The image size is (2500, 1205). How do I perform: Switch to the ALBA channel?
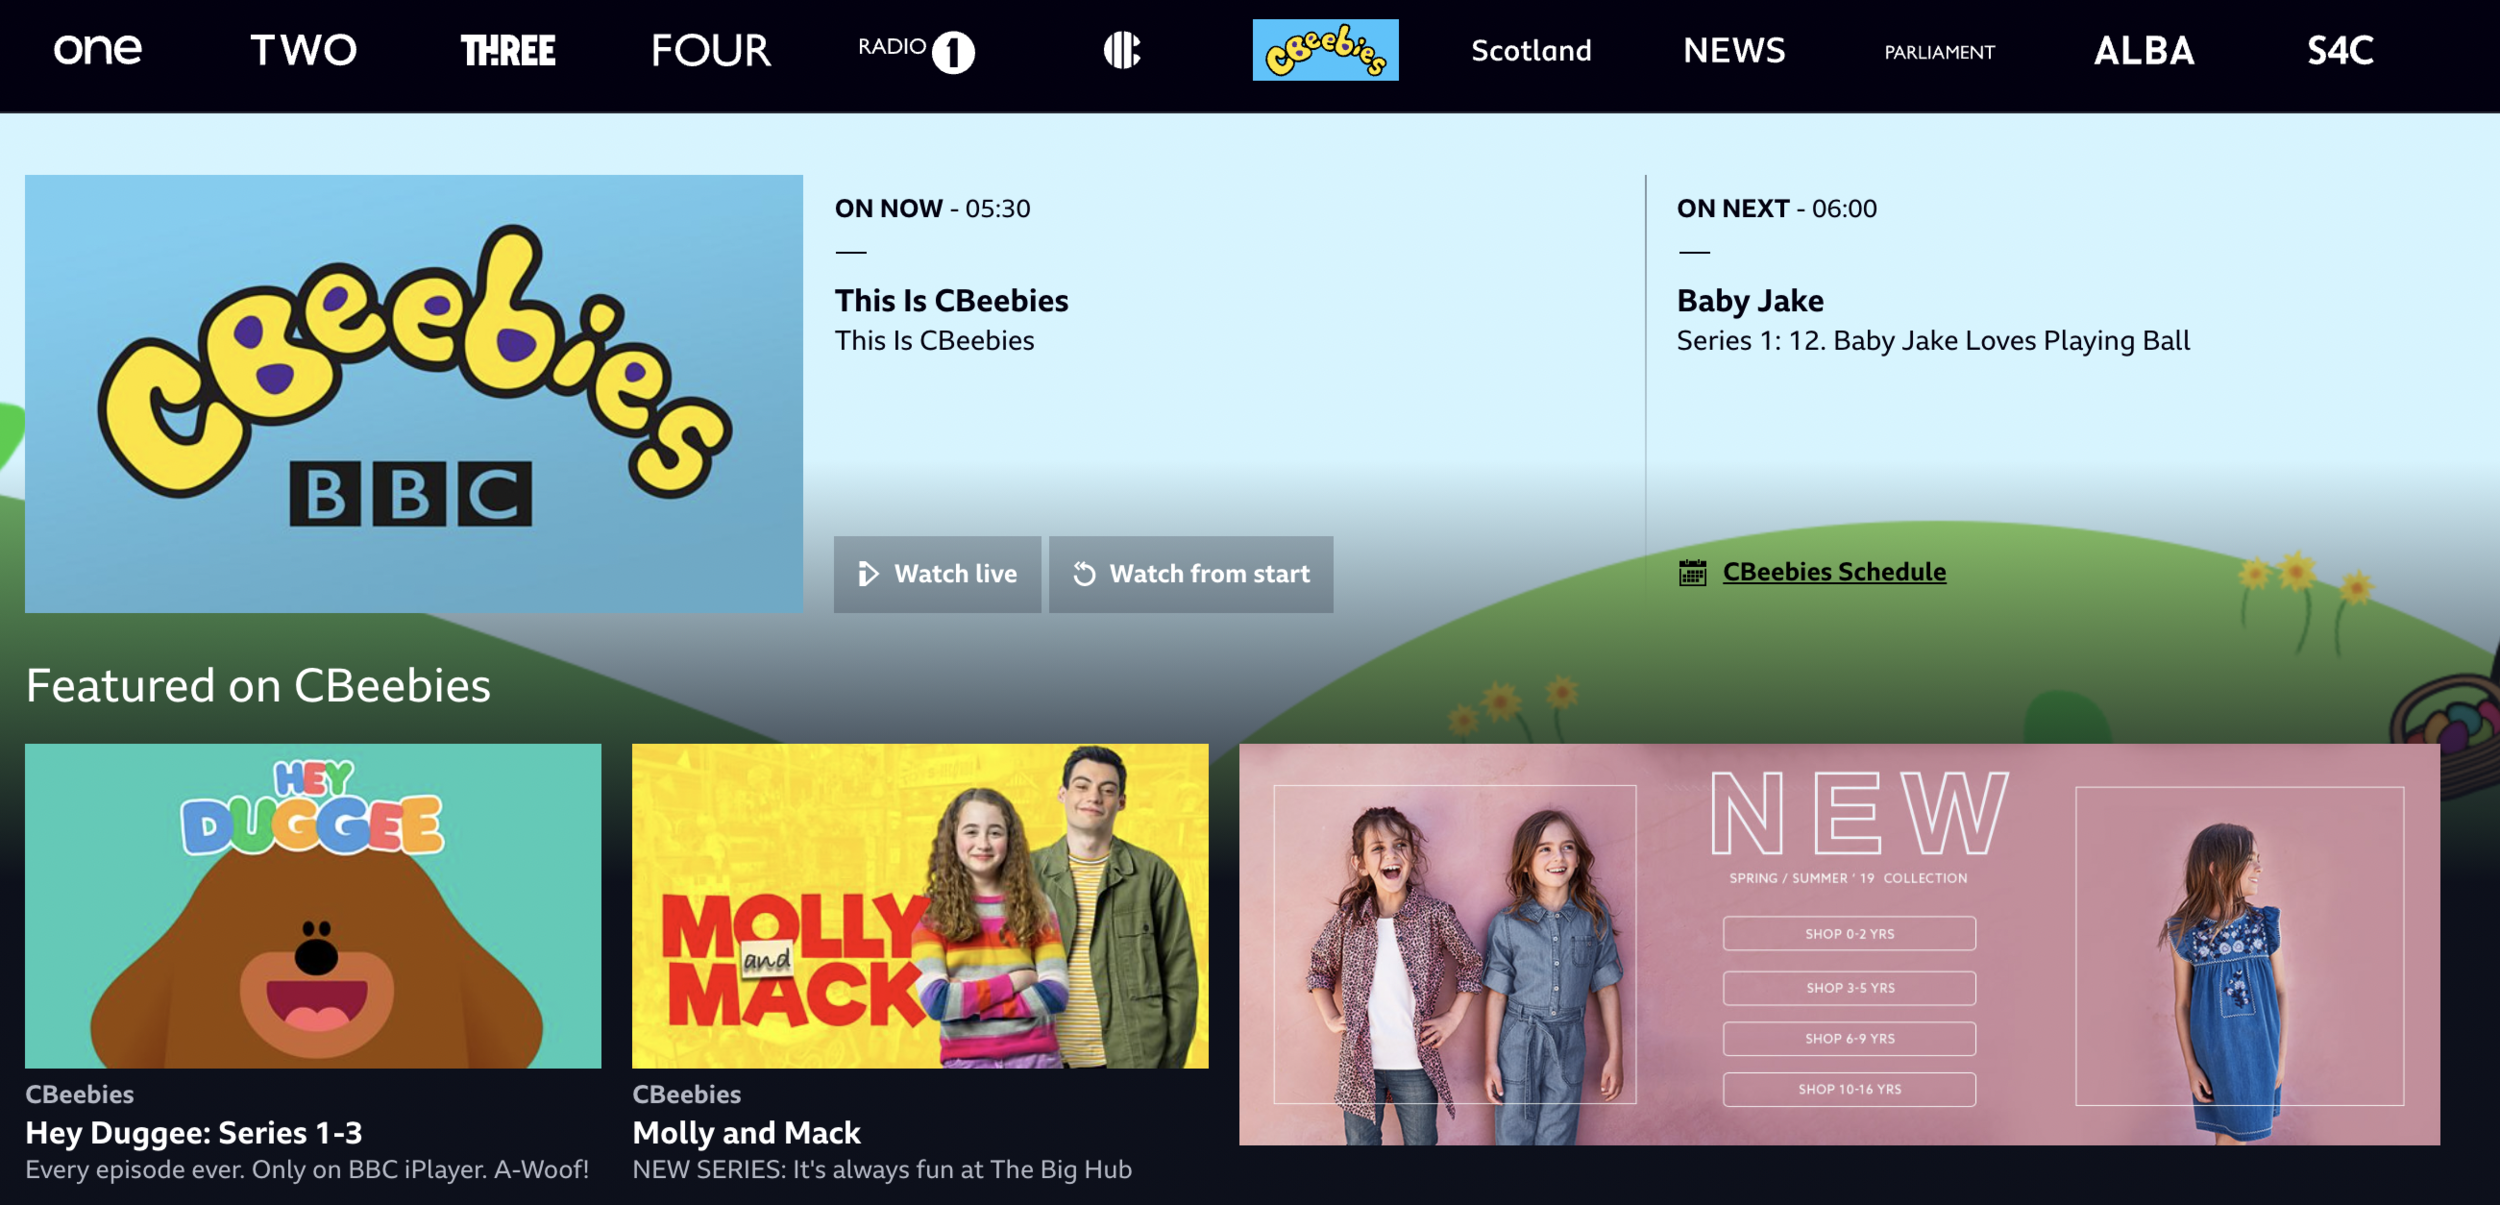(2144, 50)
